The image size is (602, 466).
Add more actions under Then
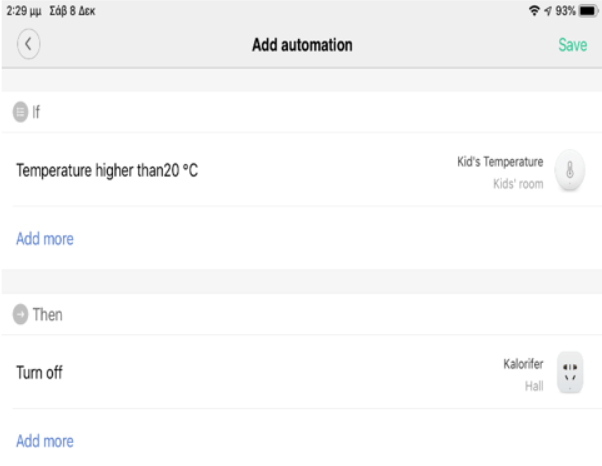[x=44, y=440]
